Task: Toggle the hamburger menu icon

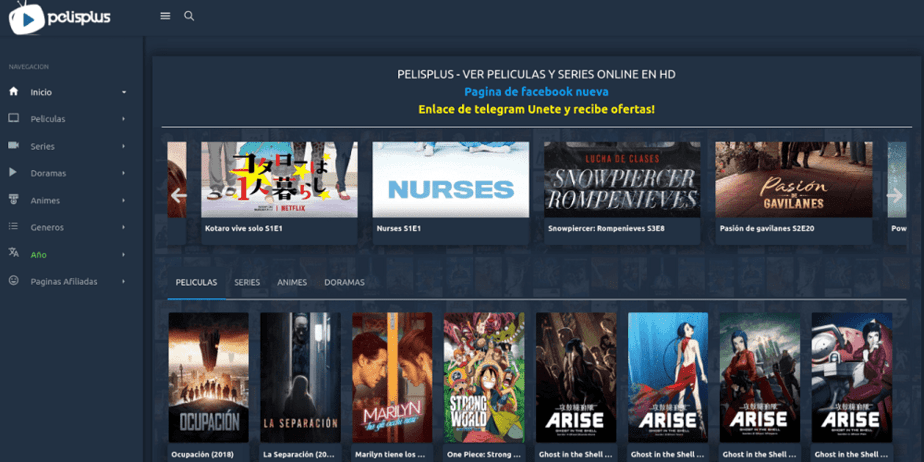Action: 165,16
